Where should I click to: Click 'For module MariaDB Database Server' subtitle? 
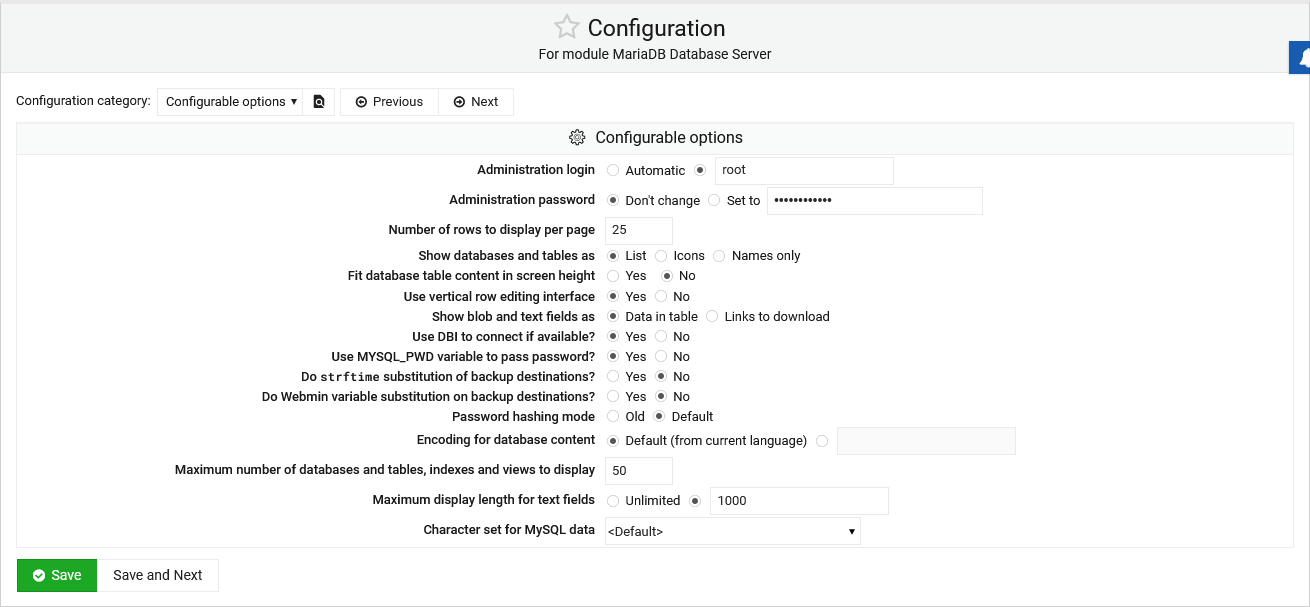[x=655, y=54]
